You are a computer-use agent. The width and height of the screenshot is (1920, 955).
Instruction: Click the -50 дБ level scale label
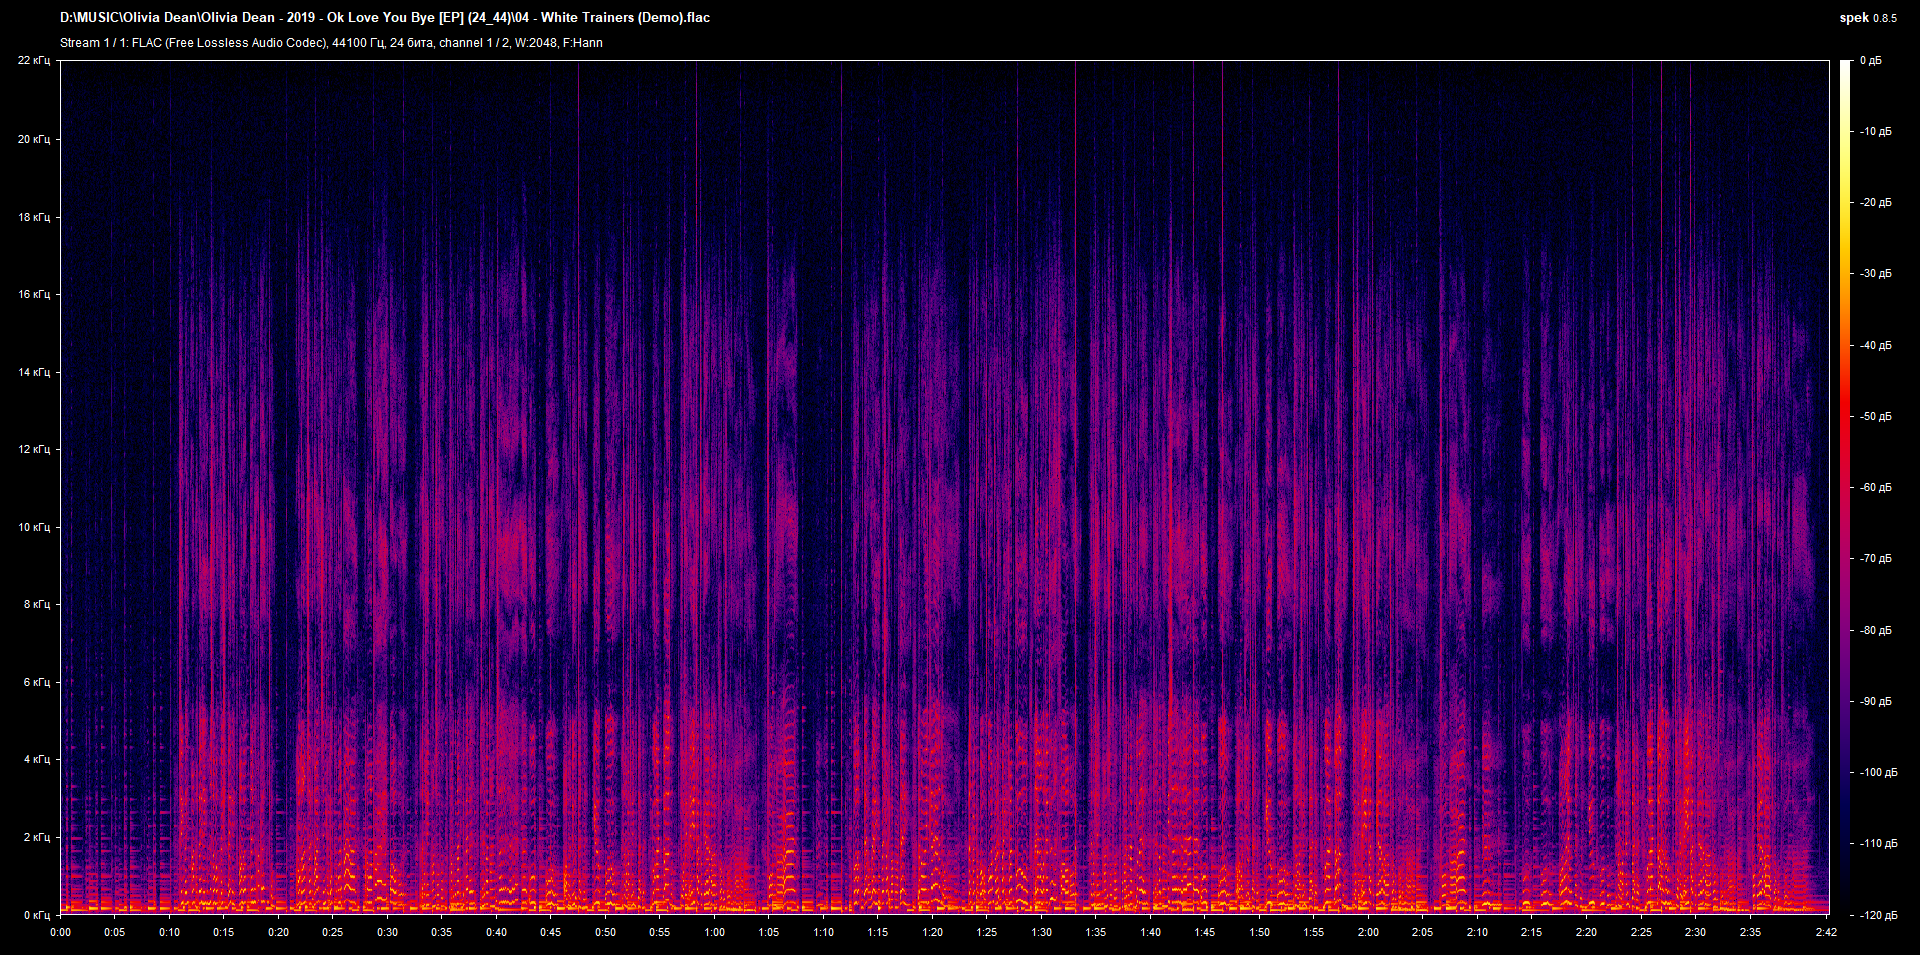pos(1876,417)
